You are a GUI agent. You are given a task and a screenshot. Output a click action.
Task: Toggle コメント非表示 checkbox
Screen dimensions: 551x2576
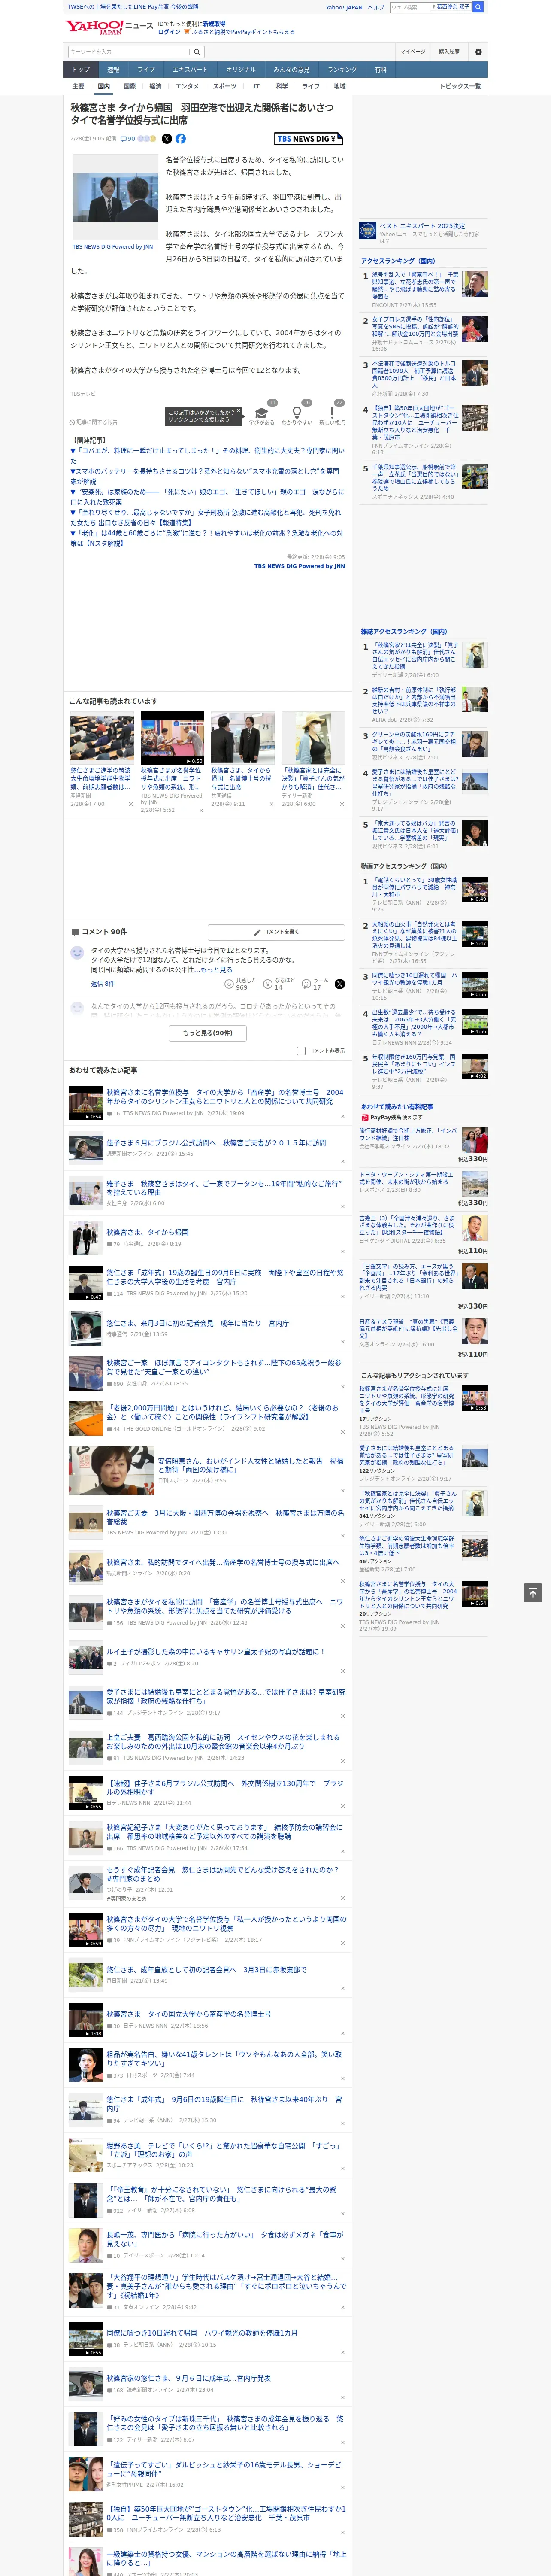tap(301, 1051)
